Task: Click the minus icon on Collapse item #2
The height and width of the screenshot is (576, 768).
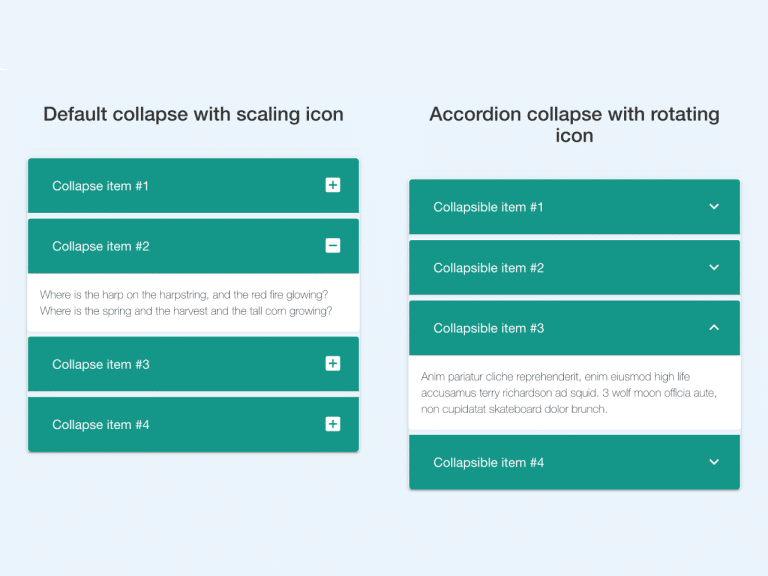Action: tap(333, 246)
